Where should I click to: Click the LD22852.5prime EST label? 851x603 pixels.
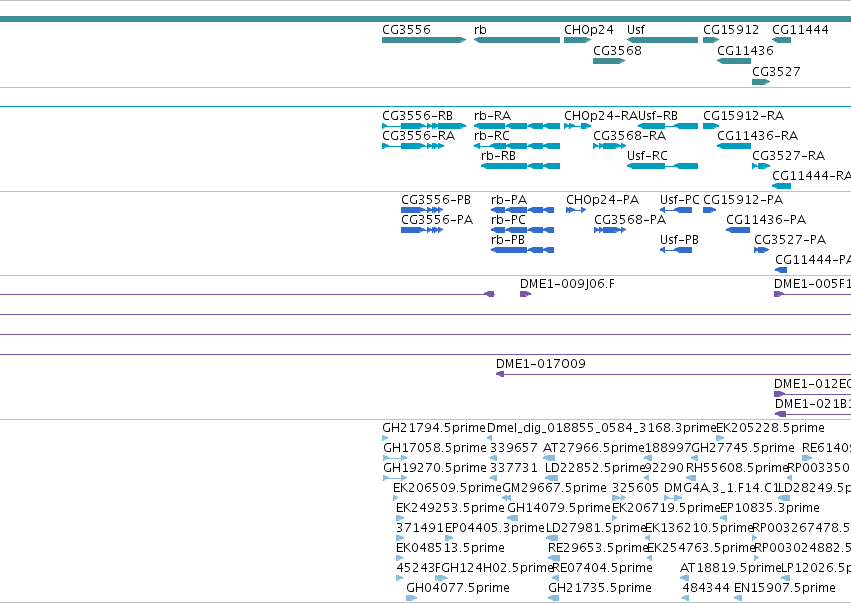[x=594, y=468]
